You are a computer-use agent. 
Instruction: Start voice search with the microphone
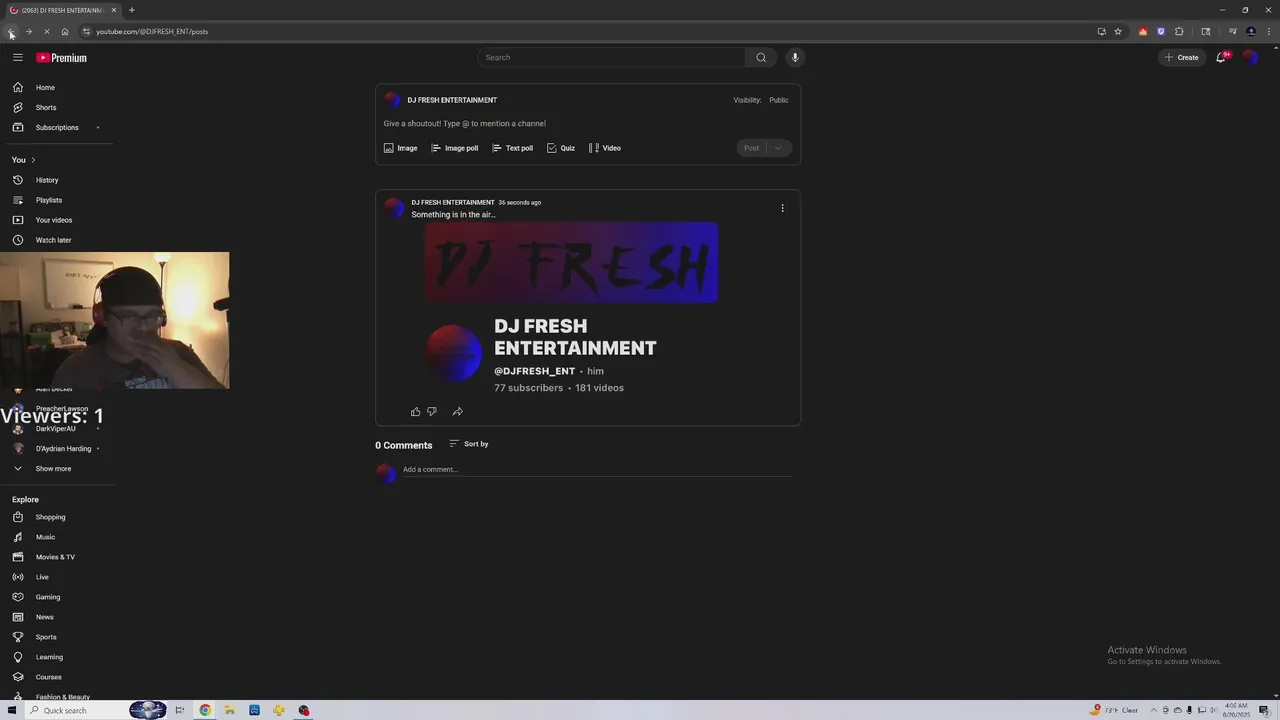tap(795, 57)
